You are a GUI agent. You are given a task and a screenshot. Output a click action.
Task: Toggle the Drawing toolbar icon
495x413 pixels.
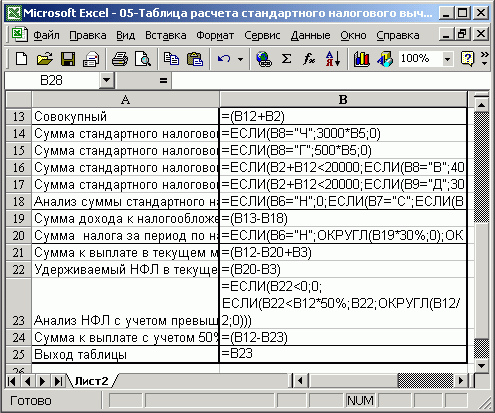385,59
